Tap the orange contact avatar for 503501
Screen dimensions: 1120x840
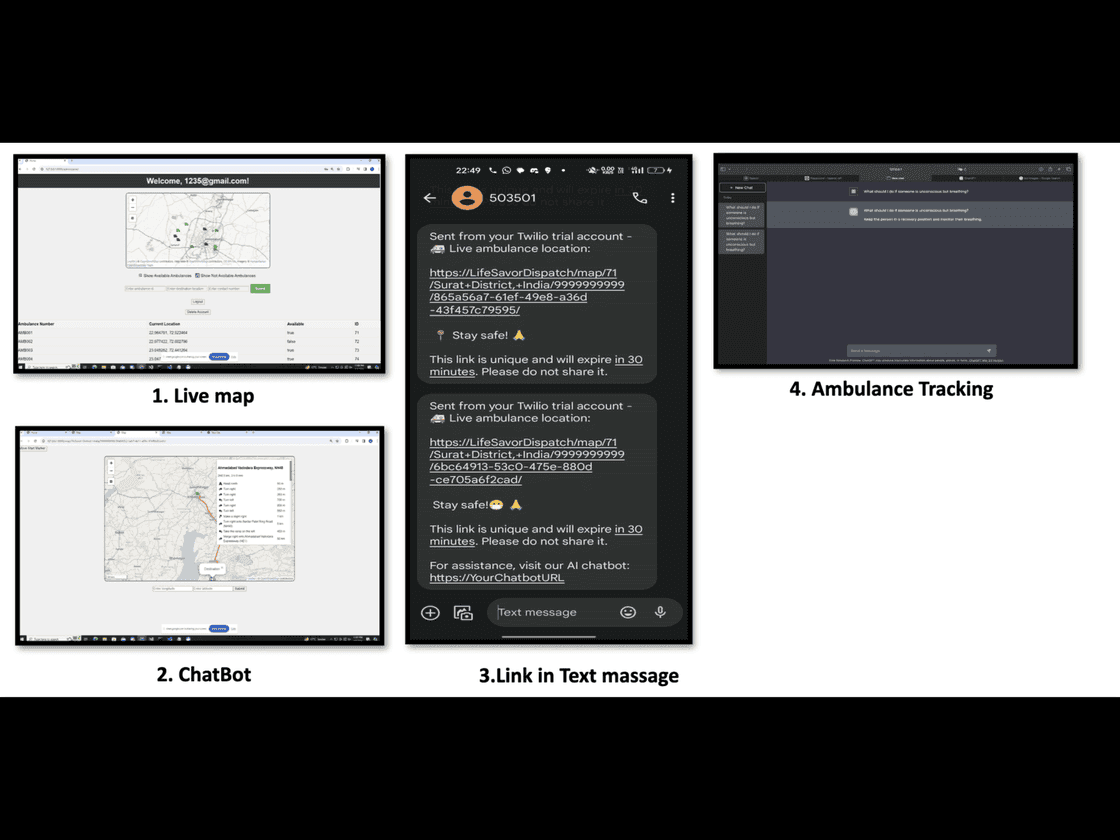[x=467, y=198]
